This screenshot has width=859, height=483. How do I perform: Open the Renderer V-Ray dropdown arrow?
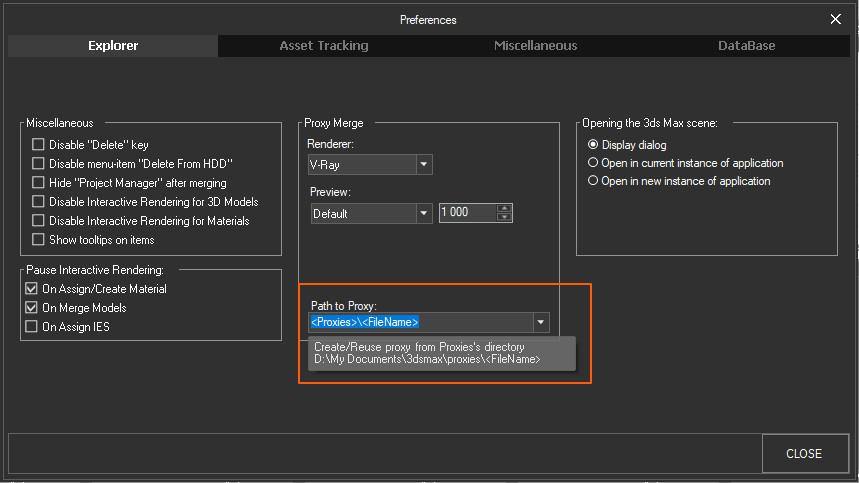coord(423,164)
